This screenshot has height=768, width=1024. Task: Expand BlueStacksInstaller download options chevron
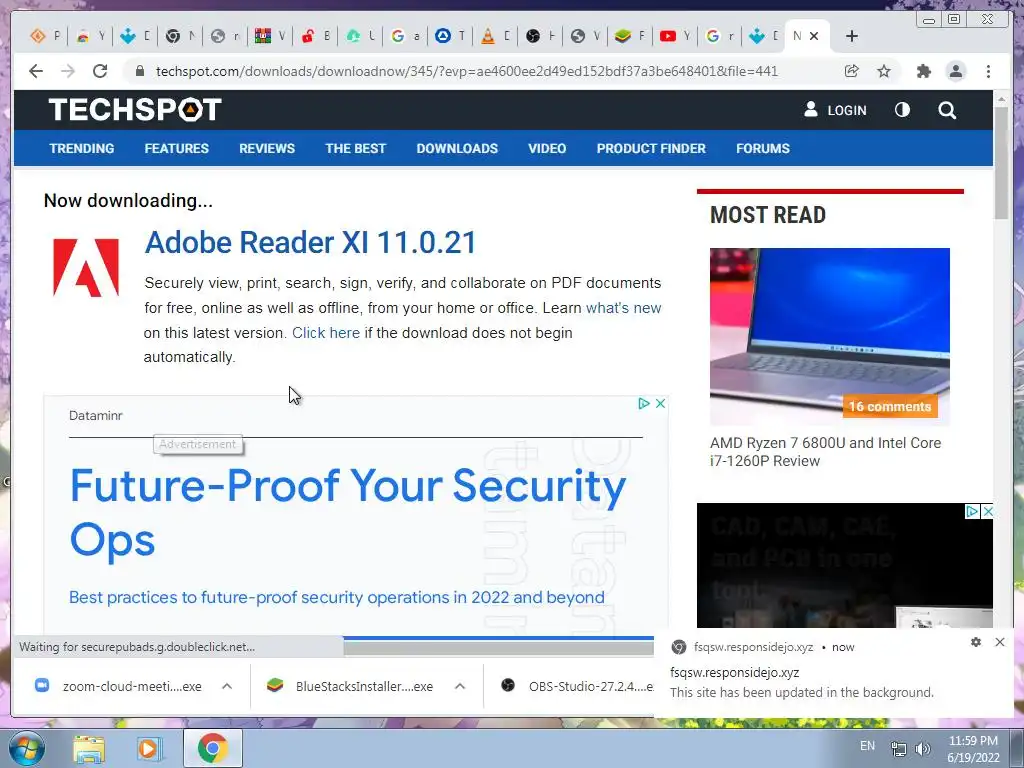[460, 686]
